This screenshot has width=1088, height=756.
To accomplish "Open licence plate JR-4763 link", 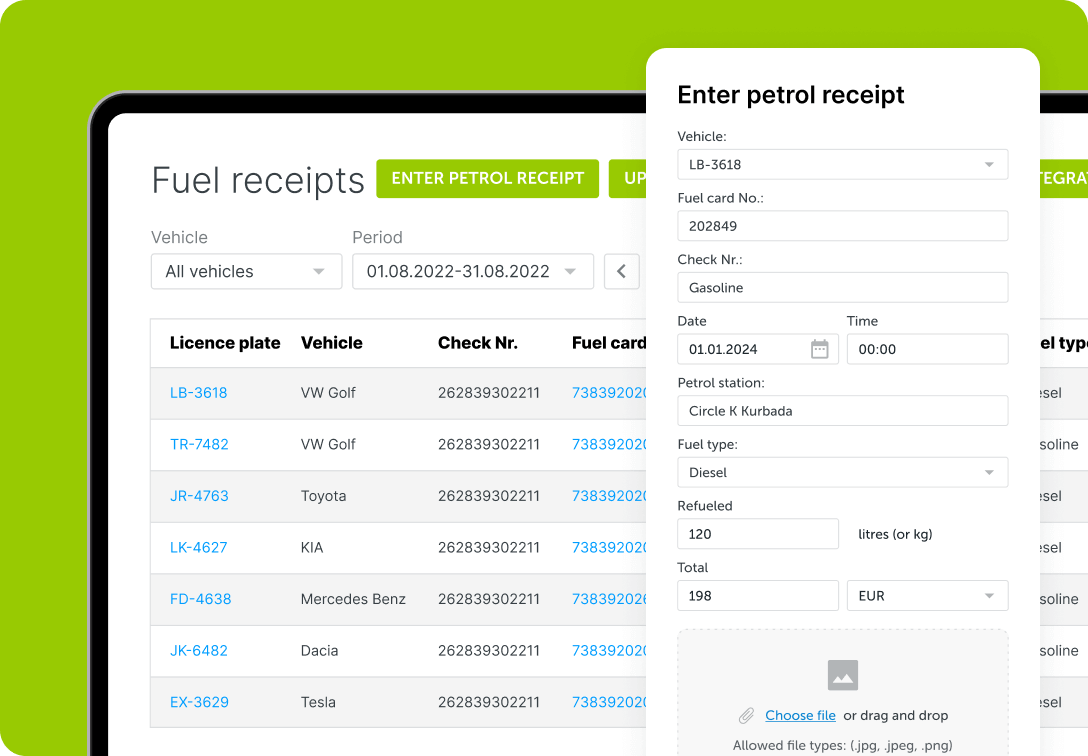I will [199, 496].
